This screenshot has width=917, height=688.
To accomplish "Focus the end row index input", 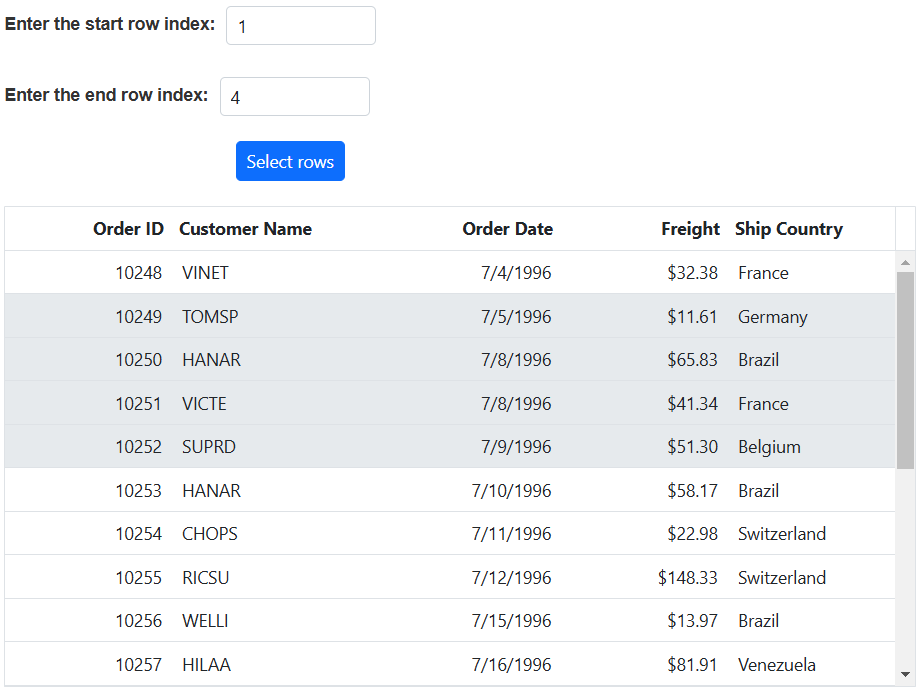I will click(295, 97).
